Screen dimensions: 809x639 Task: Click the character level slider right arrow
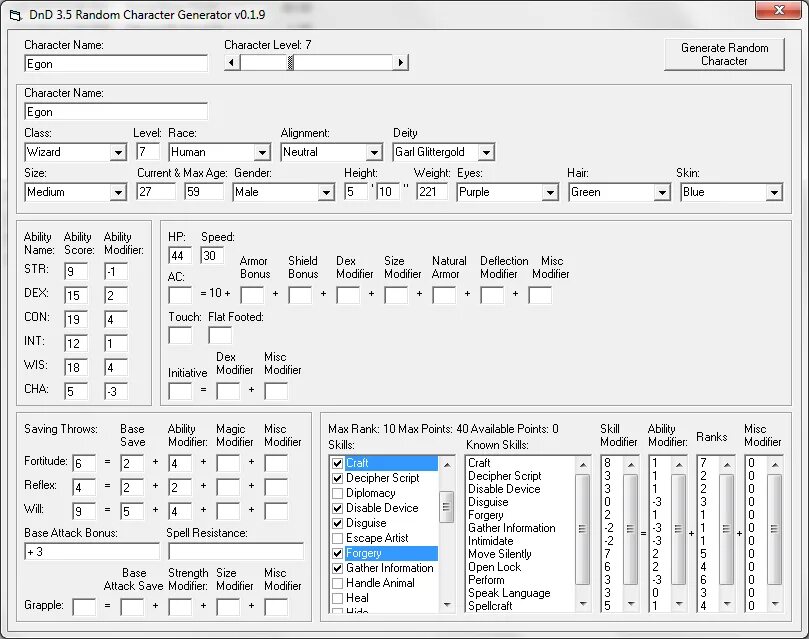(x=400, y=62)
